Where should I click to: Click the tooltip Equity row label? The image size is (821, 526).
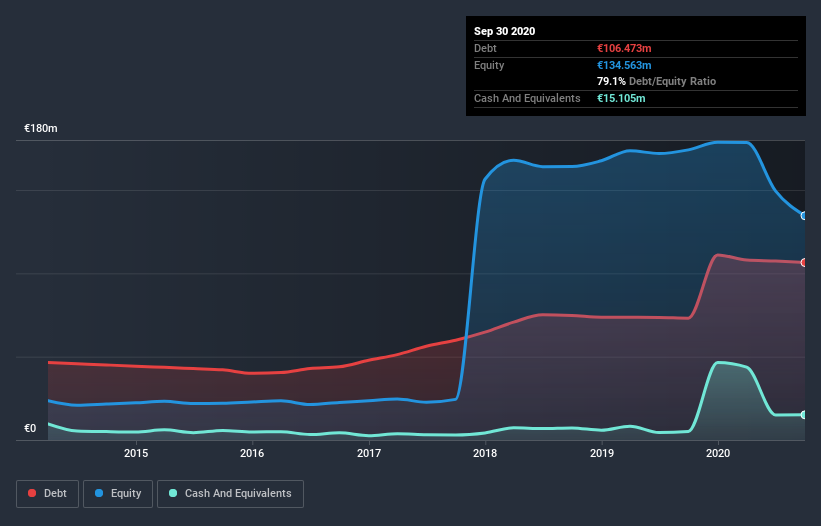click(489, 65)
